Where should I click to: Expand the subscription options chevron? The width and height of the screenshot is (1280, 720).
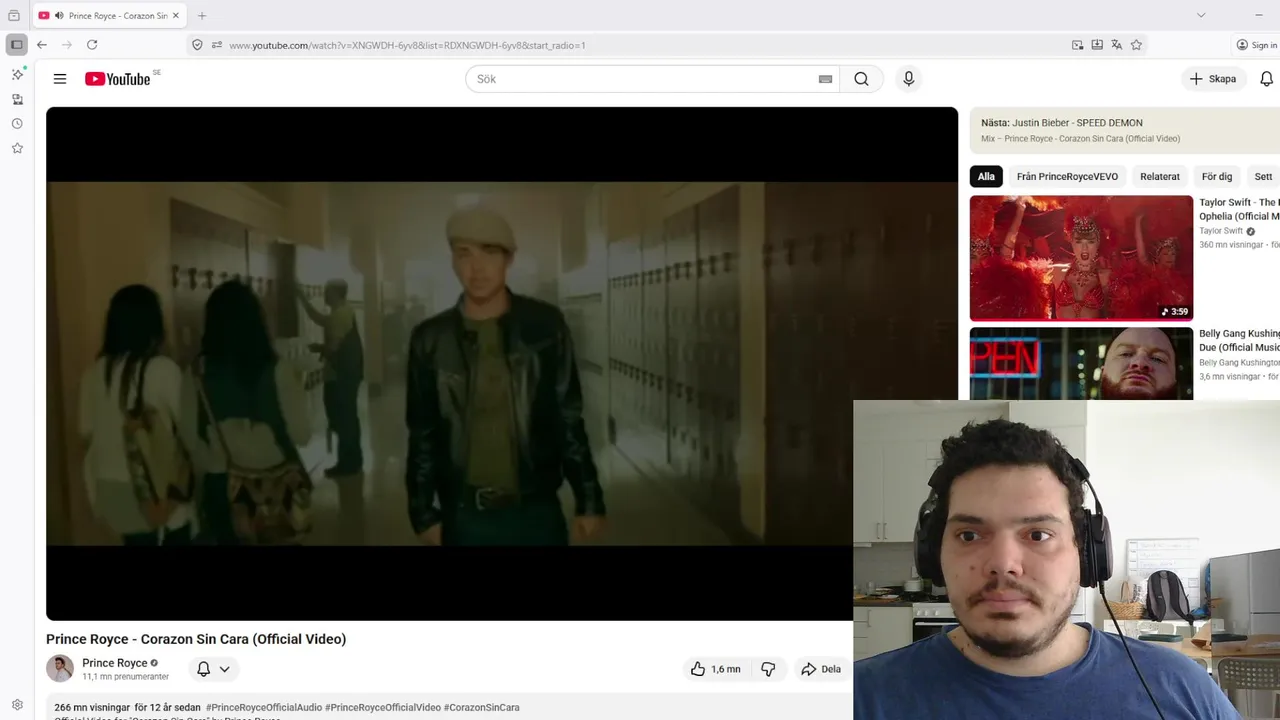click(x=225, y=669)
